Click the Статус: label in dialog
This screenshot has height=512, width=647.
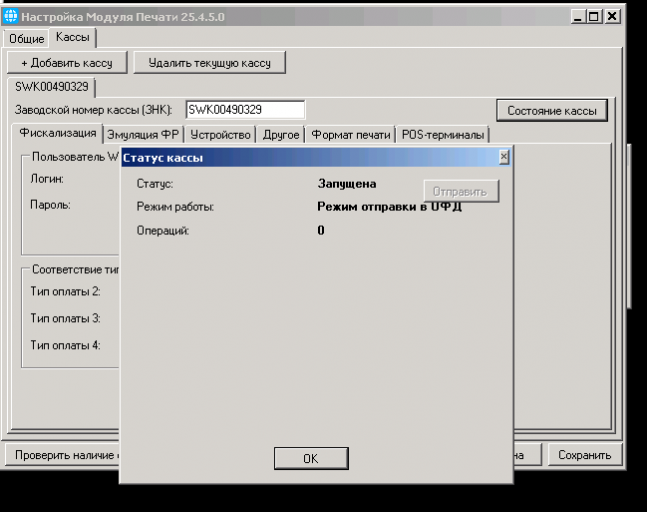[155, 184]
